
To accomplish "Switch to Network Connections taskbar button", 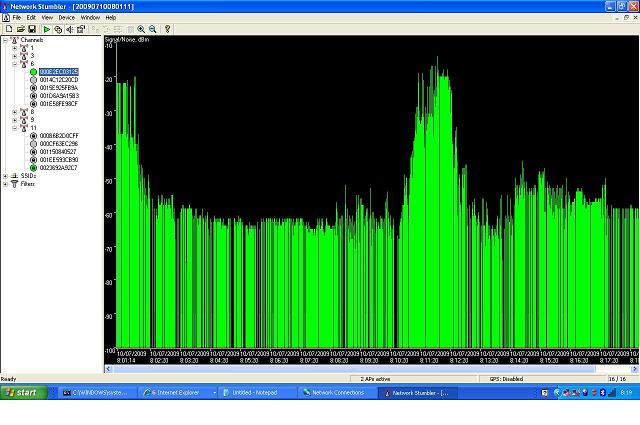I will coord(339,393).
